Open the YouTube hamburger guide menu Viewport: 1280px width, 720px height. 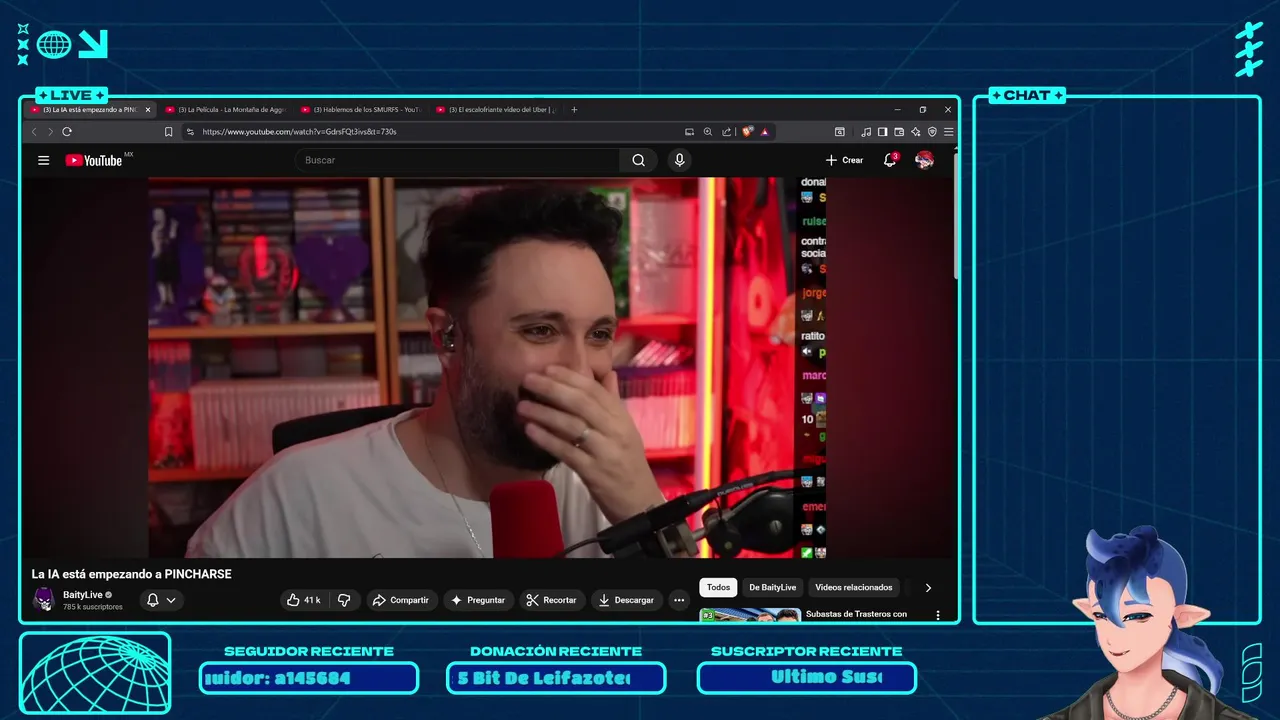(43, 160)
